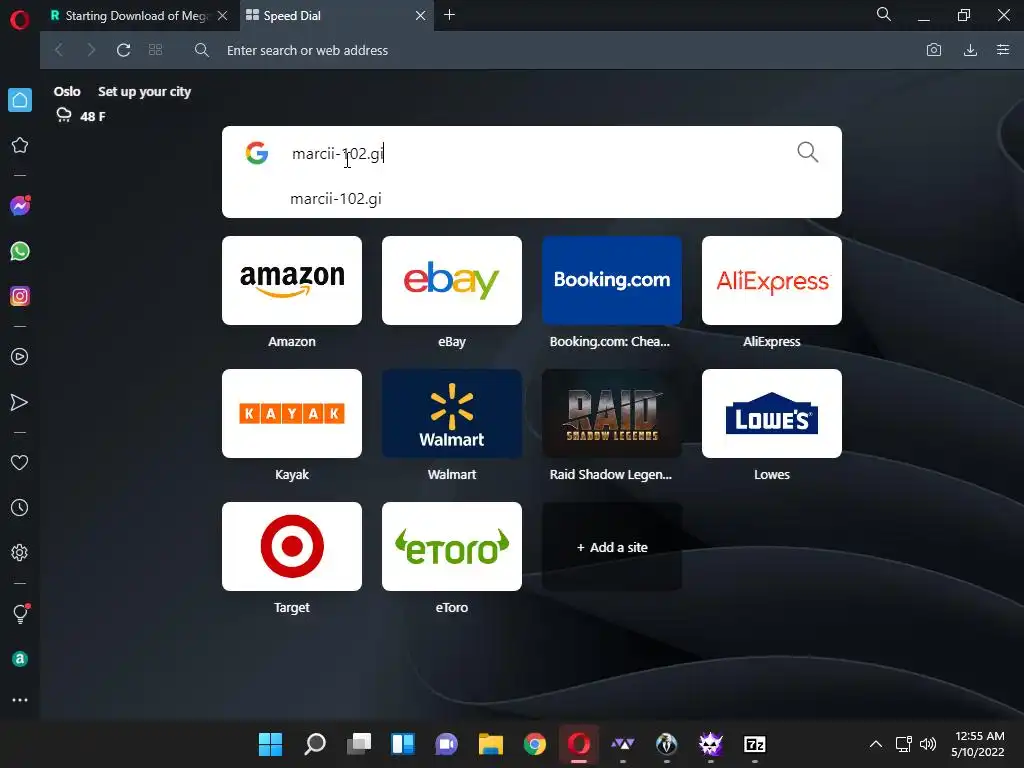Open Easy Setup sliders icon

pyautogui.click(x=1003, y=50)
